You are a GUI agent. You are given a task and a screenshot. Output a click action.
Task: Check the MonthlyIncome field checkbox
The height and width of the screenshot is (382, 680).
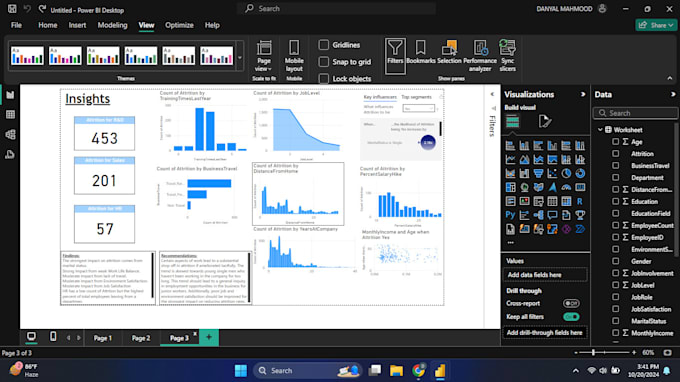[x=615, y=333]
